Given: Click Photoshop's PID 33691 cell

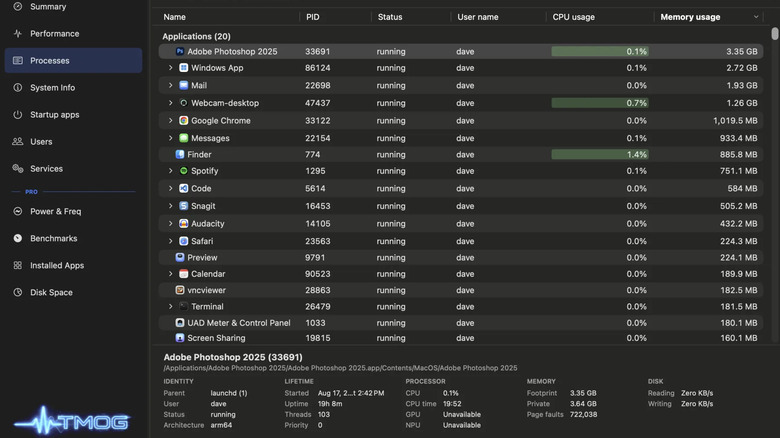Looking at the screenshot, I should (317, 51).
